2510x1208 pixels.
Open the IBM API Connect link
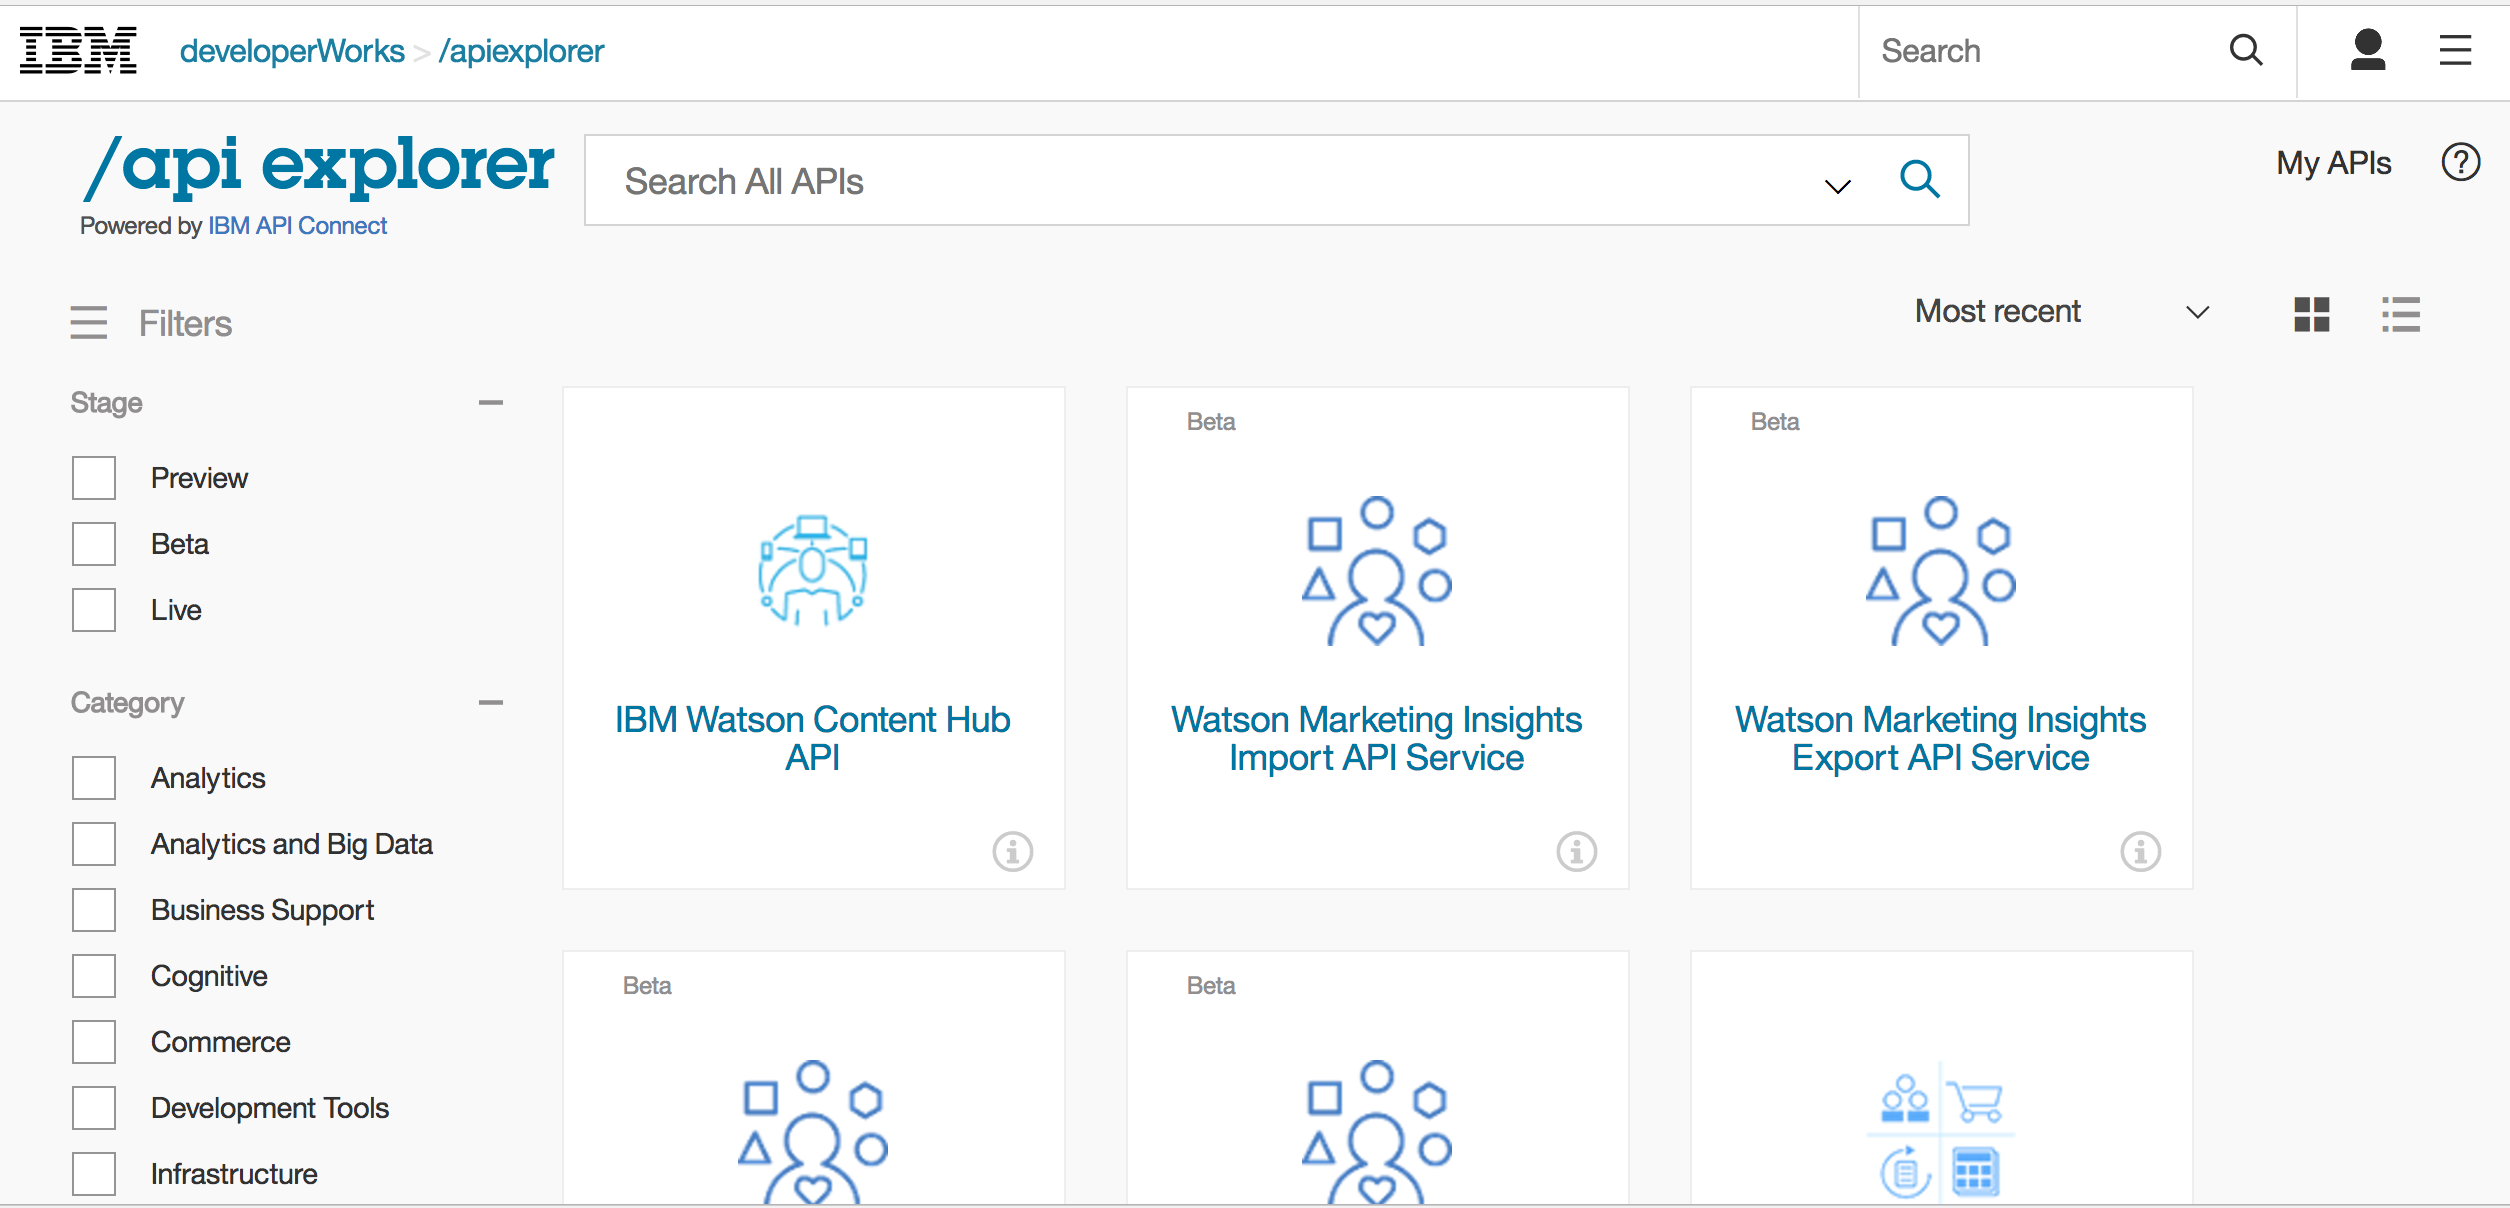[x=297, y=226]
